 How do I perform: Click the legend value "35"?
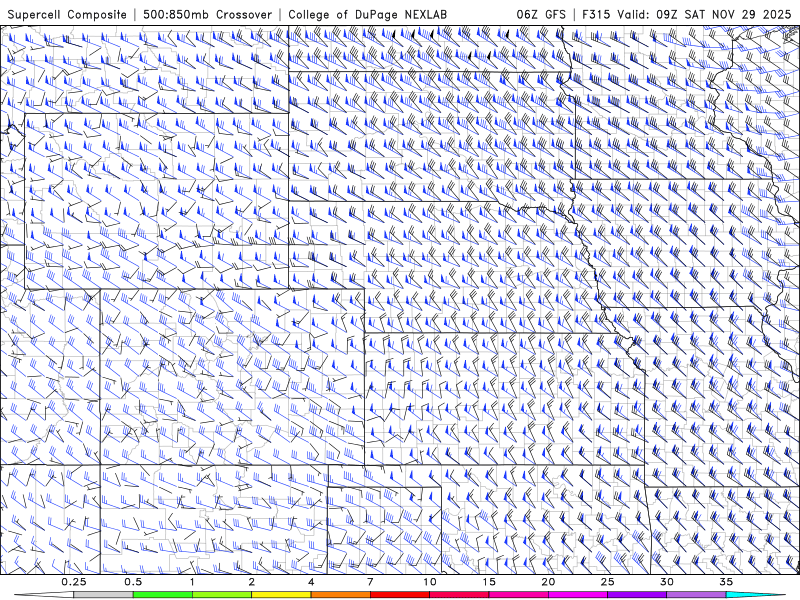(x=726, y=582)
